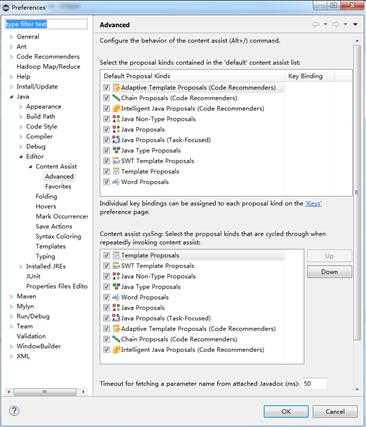This screenshot has width=366, height=427.
Task: Toggle Java Non-Type Proposals checkbox in cycling list
Action: (x=106, y=276)
